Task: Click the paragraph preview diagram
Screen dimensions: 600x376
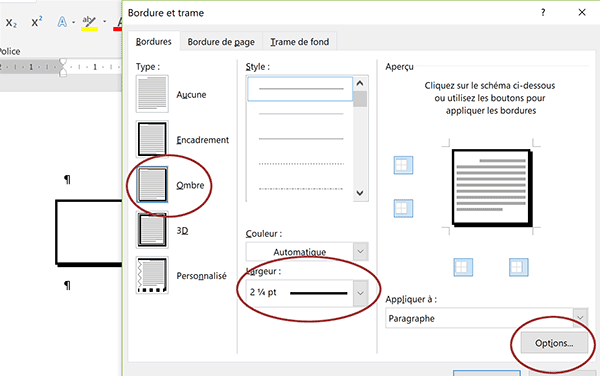Action: 492,187
